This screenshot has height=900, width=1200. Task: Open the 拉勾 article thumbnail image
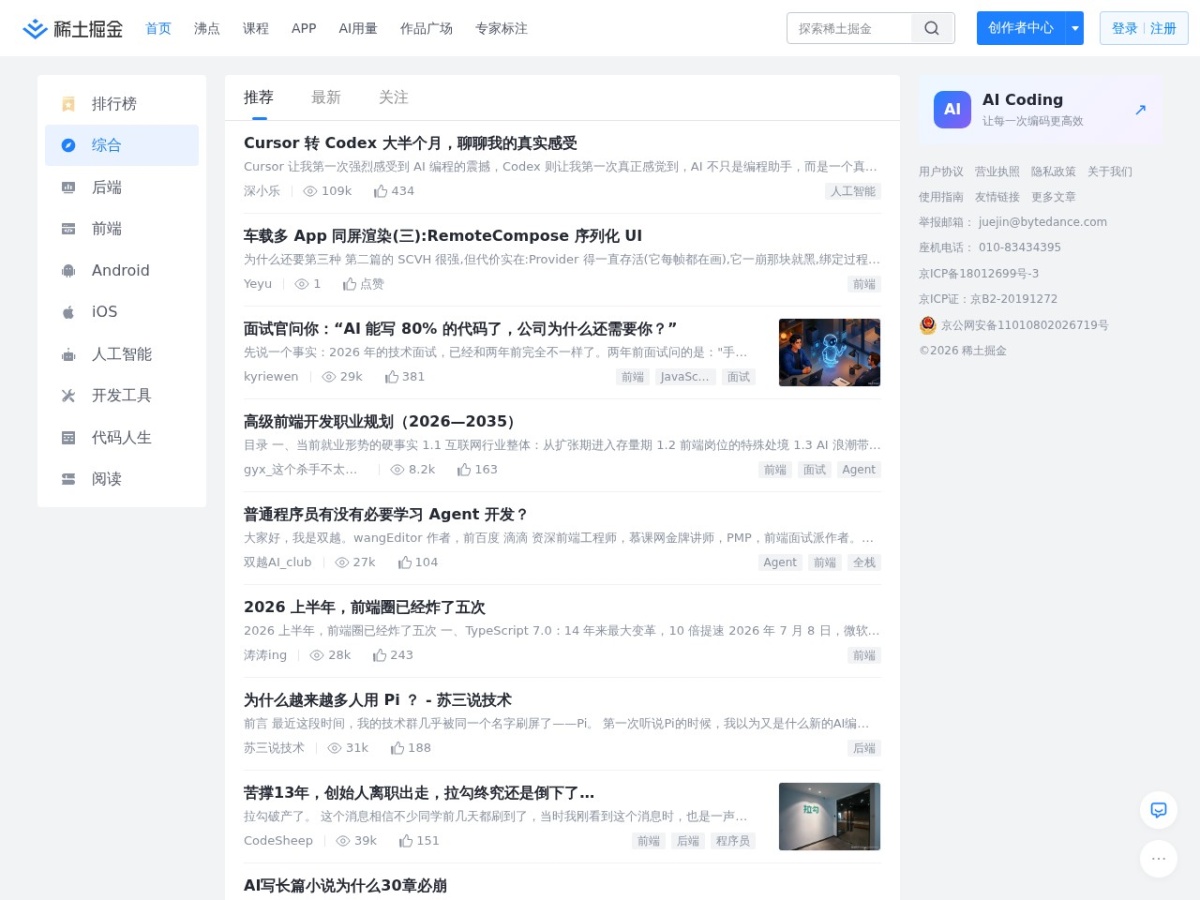coord(830,817)
